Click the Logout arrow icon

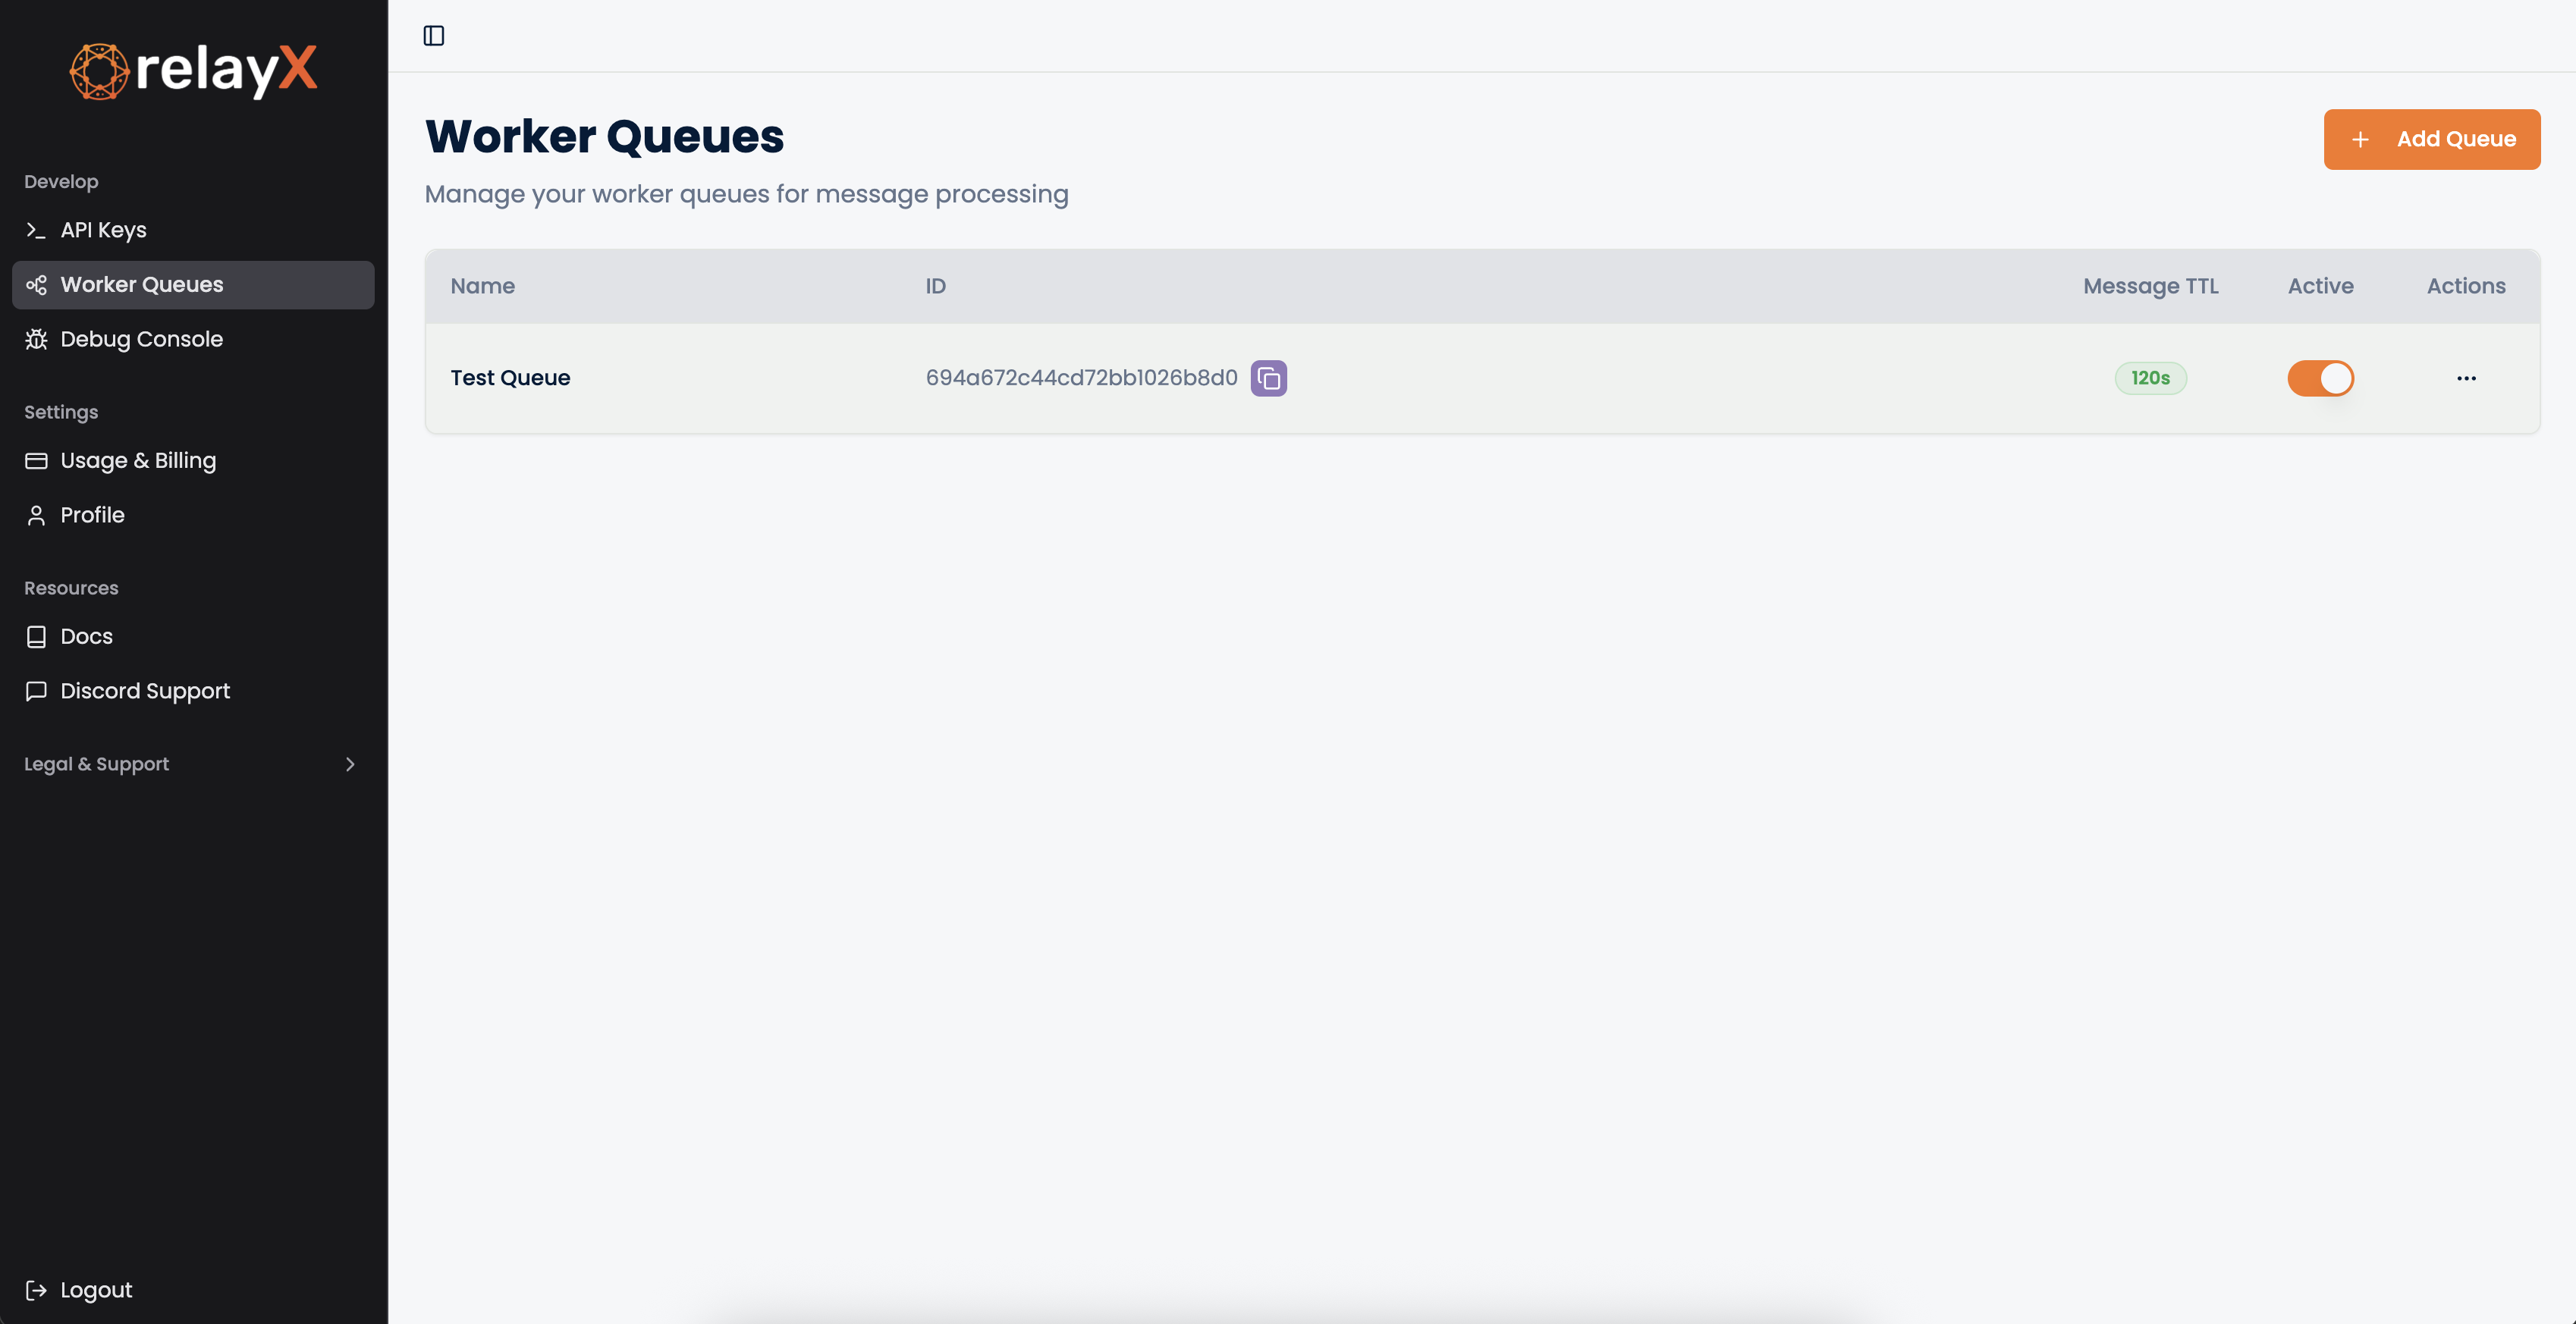coord(36,1290)
